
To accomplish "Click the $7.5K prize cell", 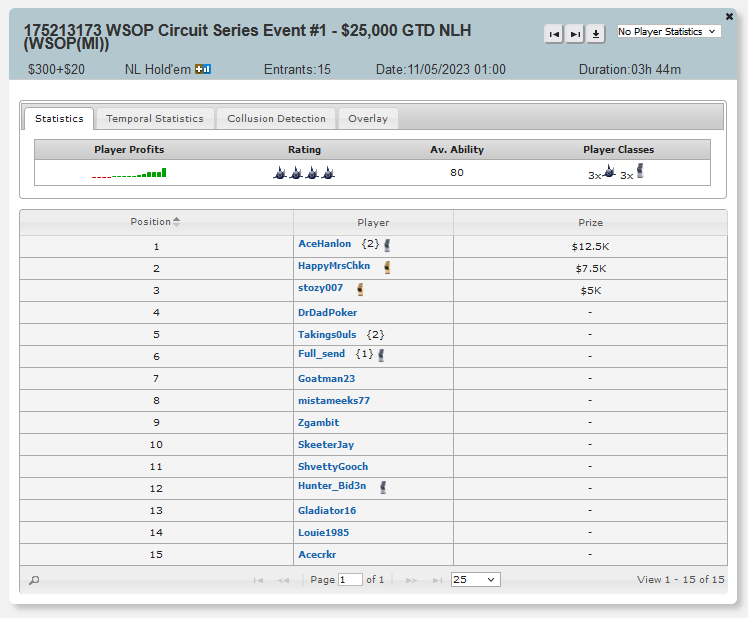I will tap(590, 269).
